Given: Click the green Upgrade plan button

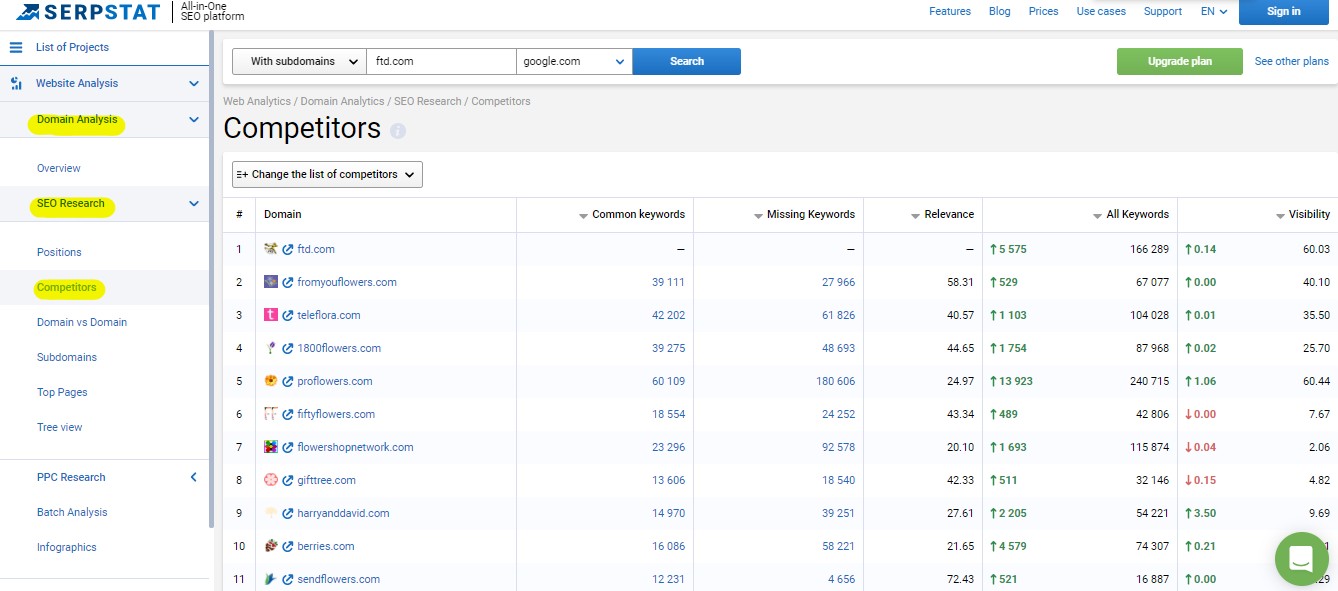Looking at the screenshot, I should click(x=1180, y=61).
